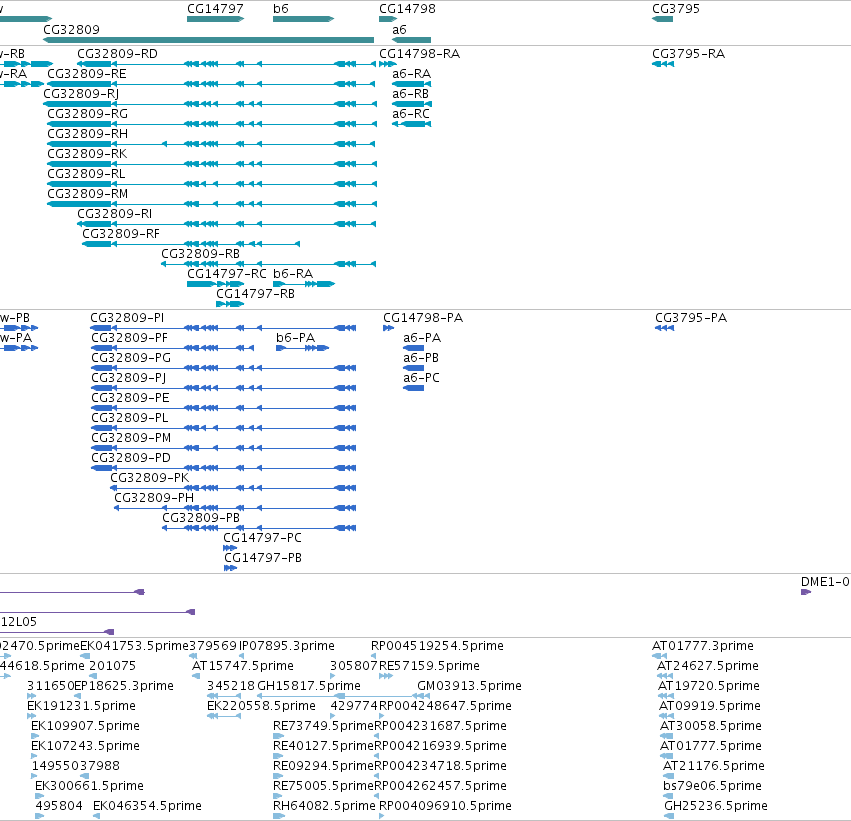
Task: Select transcript CG32809-RG
Action: pos(212,124)
